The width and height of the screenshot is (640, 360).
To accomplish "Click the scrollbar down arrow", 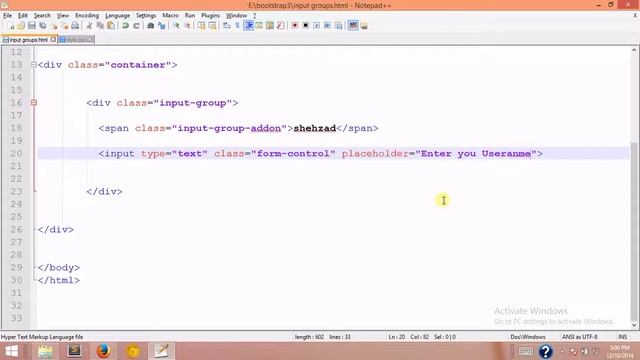I will [634, 325].
